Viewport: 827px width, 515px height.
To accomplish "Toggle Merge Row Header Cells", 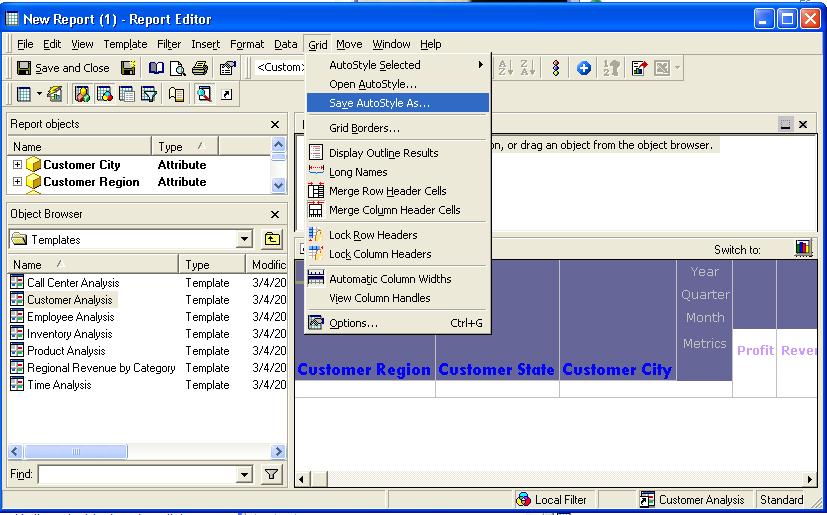I will tap(398, 191).
